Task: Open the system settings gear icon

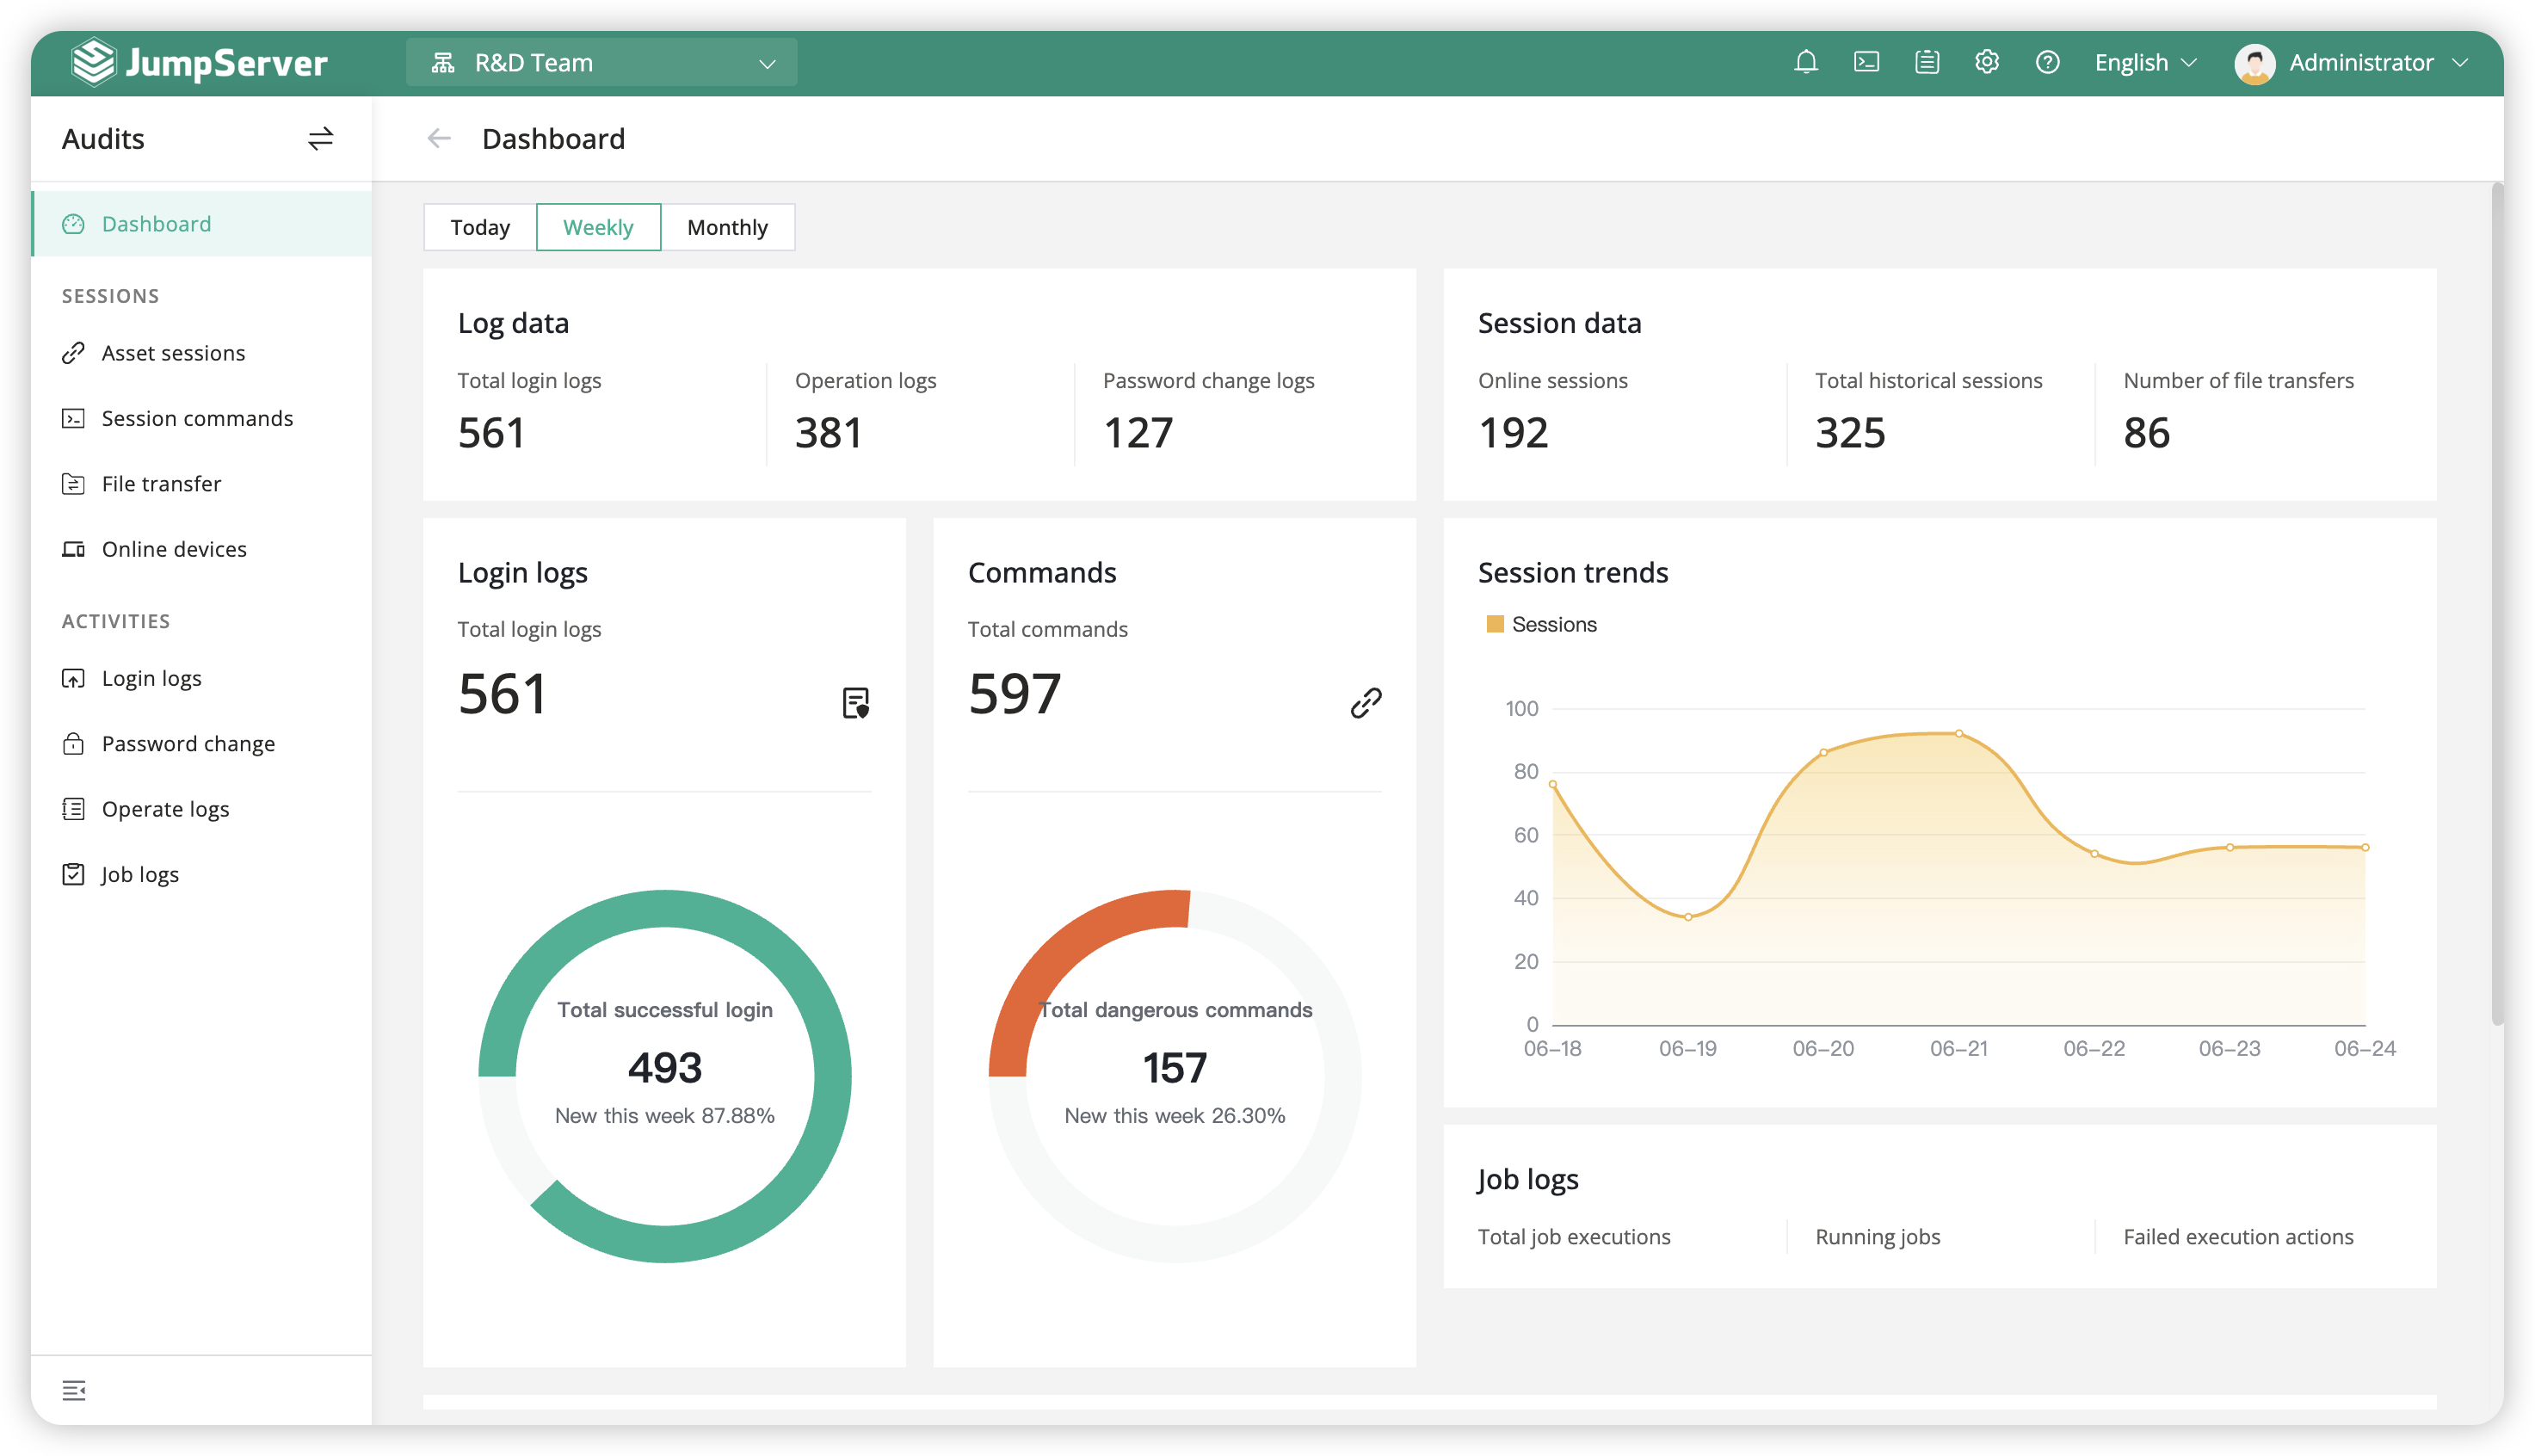Action: tap(1986, 62)
